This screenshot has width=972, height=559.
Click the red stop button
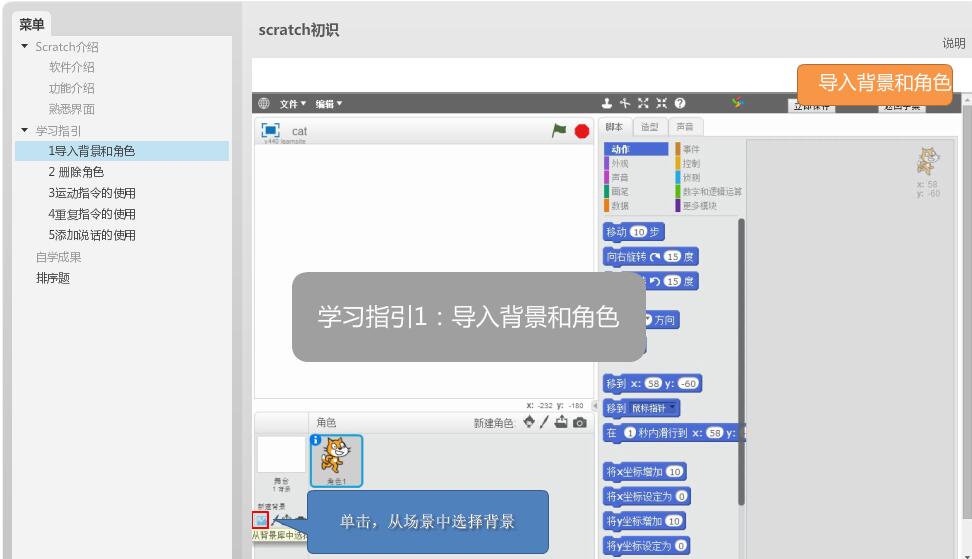[581, 131]
